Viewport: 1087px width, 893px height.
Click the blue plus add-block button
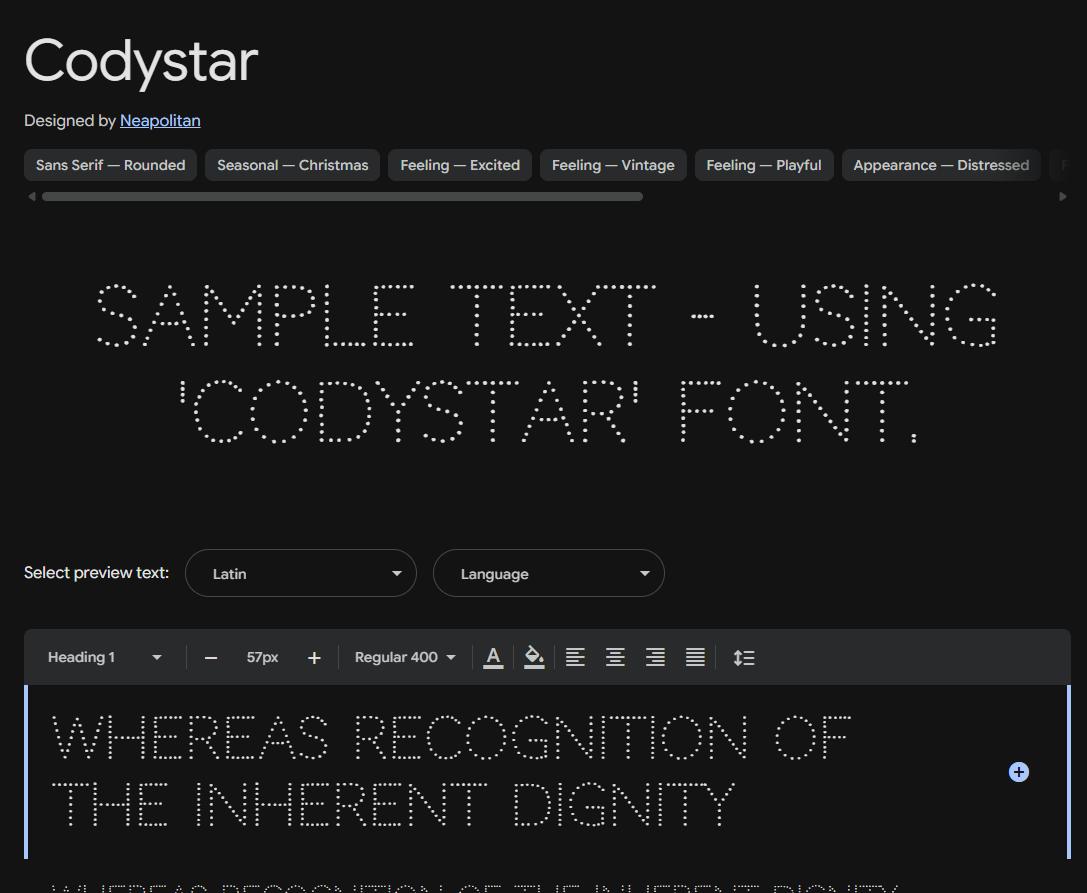tap(1018, 772)
